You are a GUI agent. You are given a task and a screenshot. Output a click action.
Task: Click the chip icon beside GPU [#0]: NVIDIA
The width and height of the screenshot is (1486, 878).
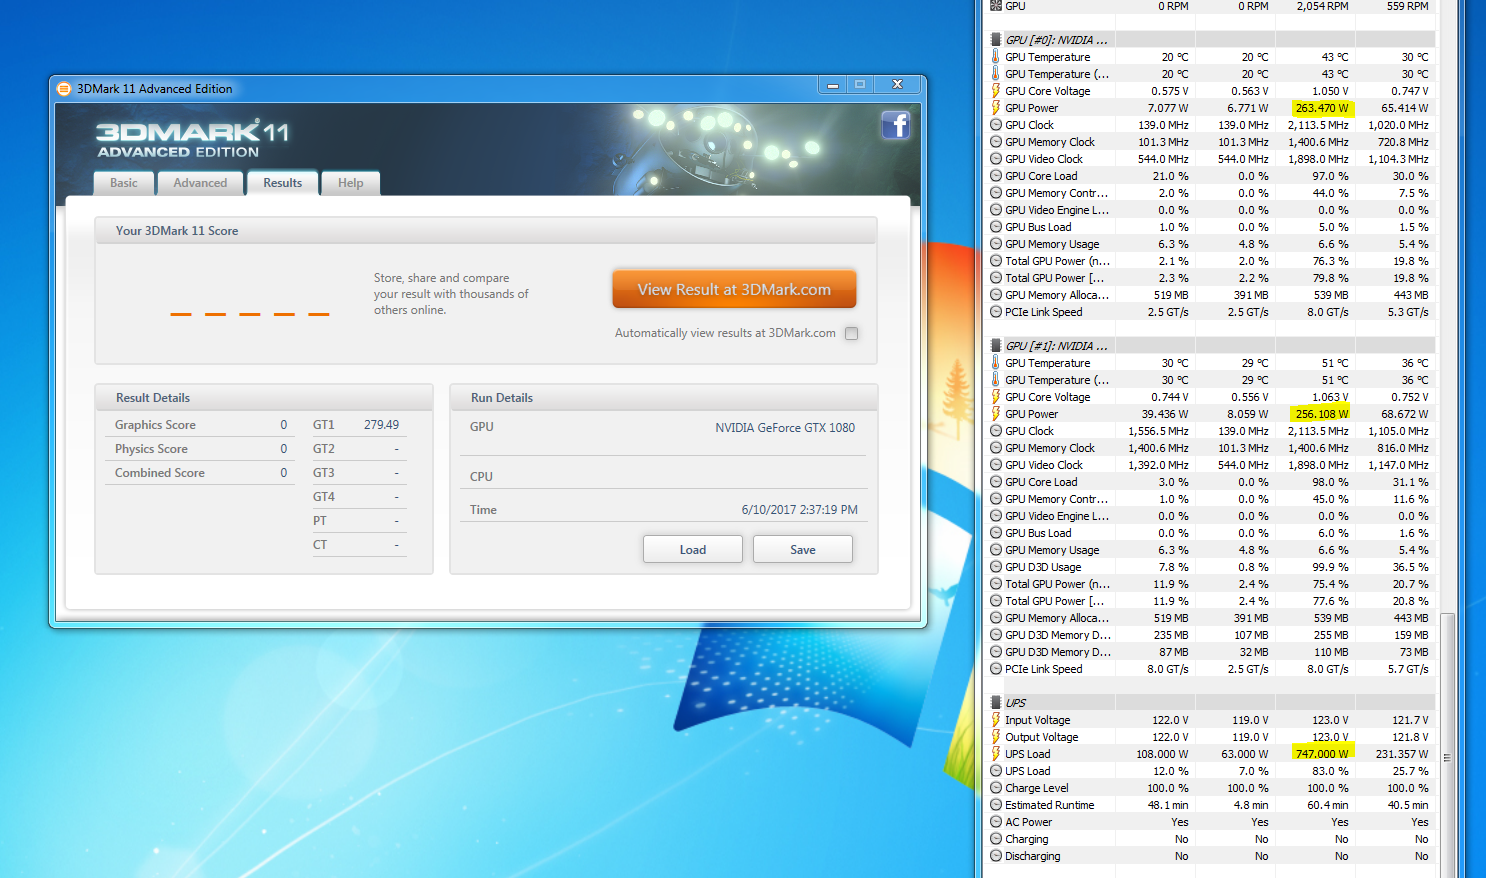coord(995,40)
